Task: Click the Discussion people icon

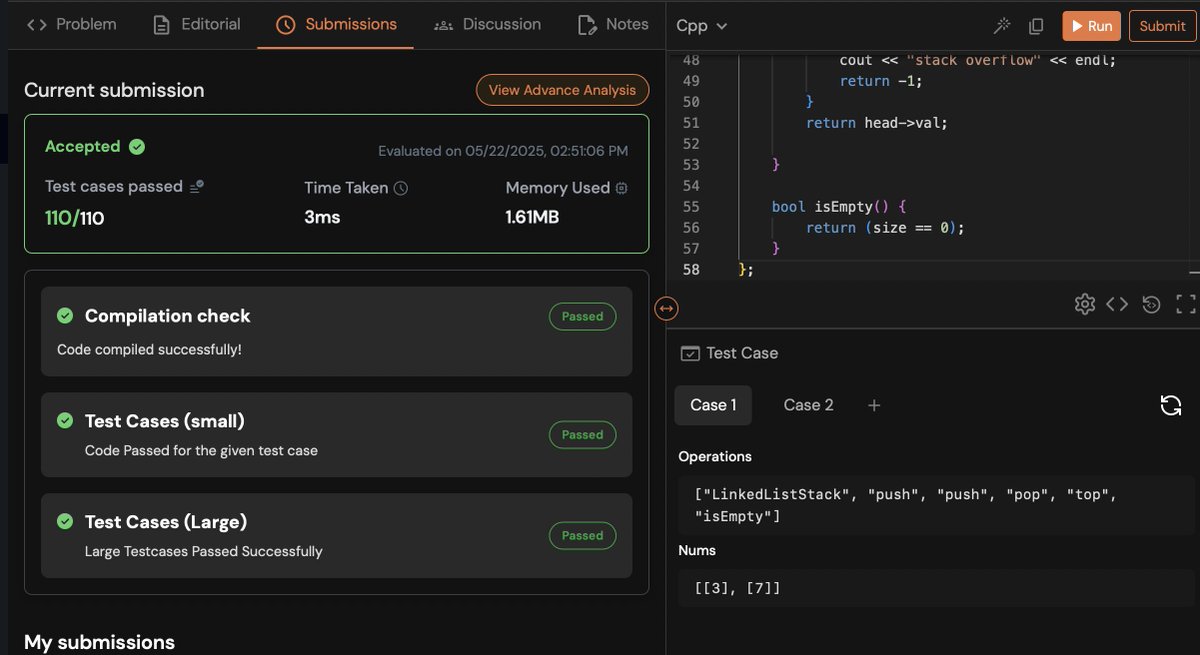Action: [443, 25]
